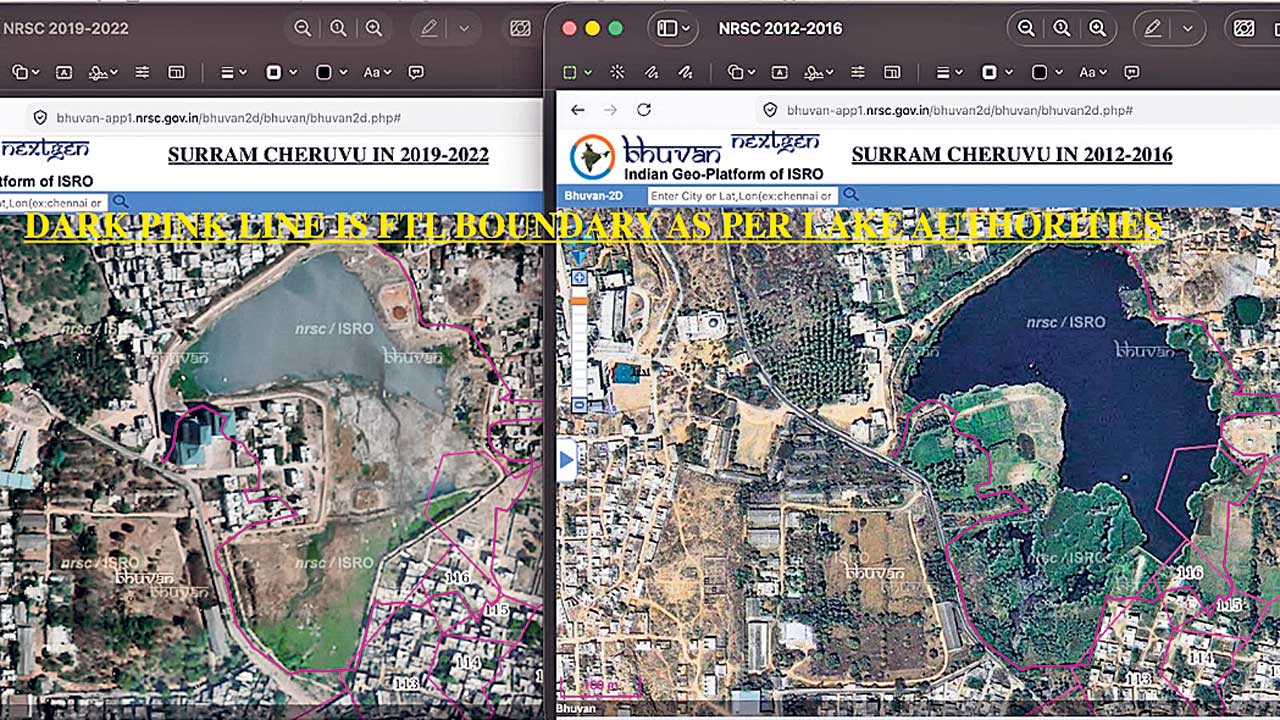Viewport: 1280px width, 720px height.
Task: Toggle redact tool in NRSC 2012-2016 window
Action: click(x=1244, y=29)
